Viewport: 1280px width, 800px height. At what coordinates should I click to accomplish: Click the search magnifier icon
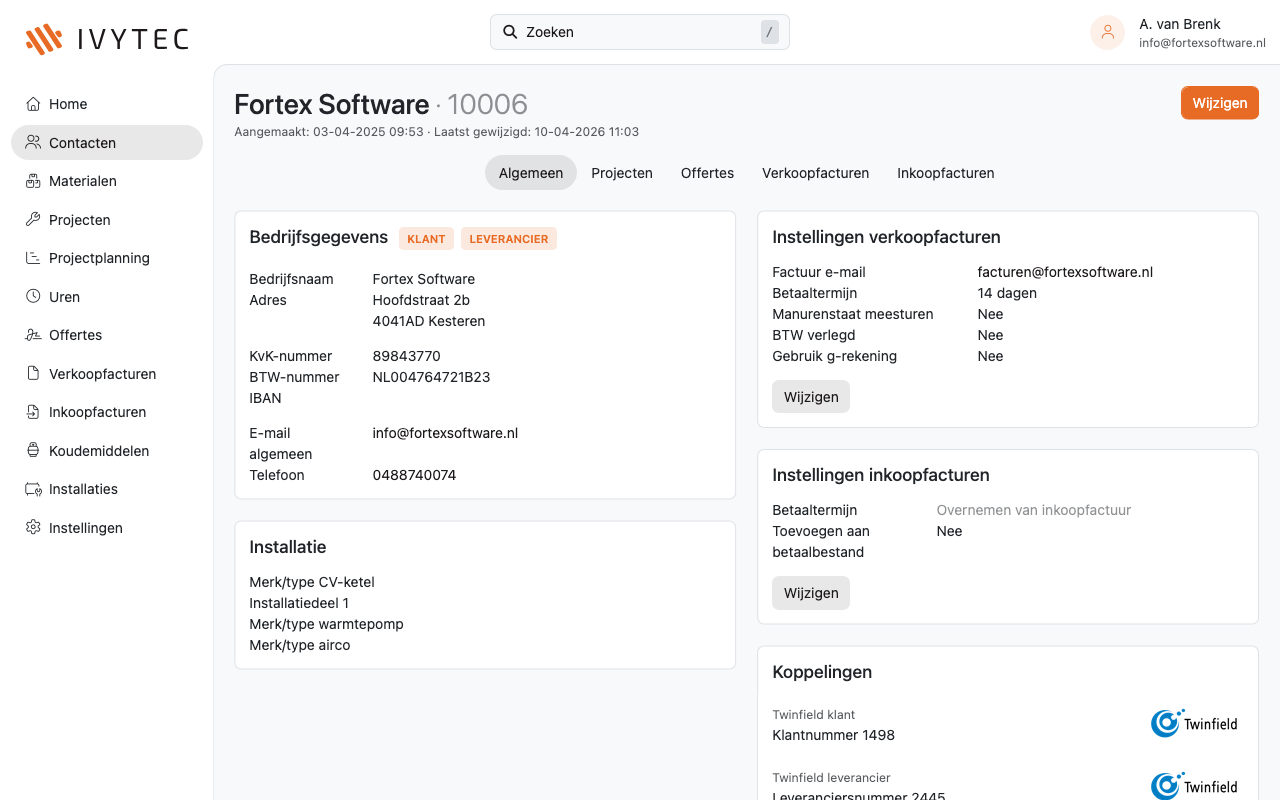pyautogui.click(x=511, y=31)
